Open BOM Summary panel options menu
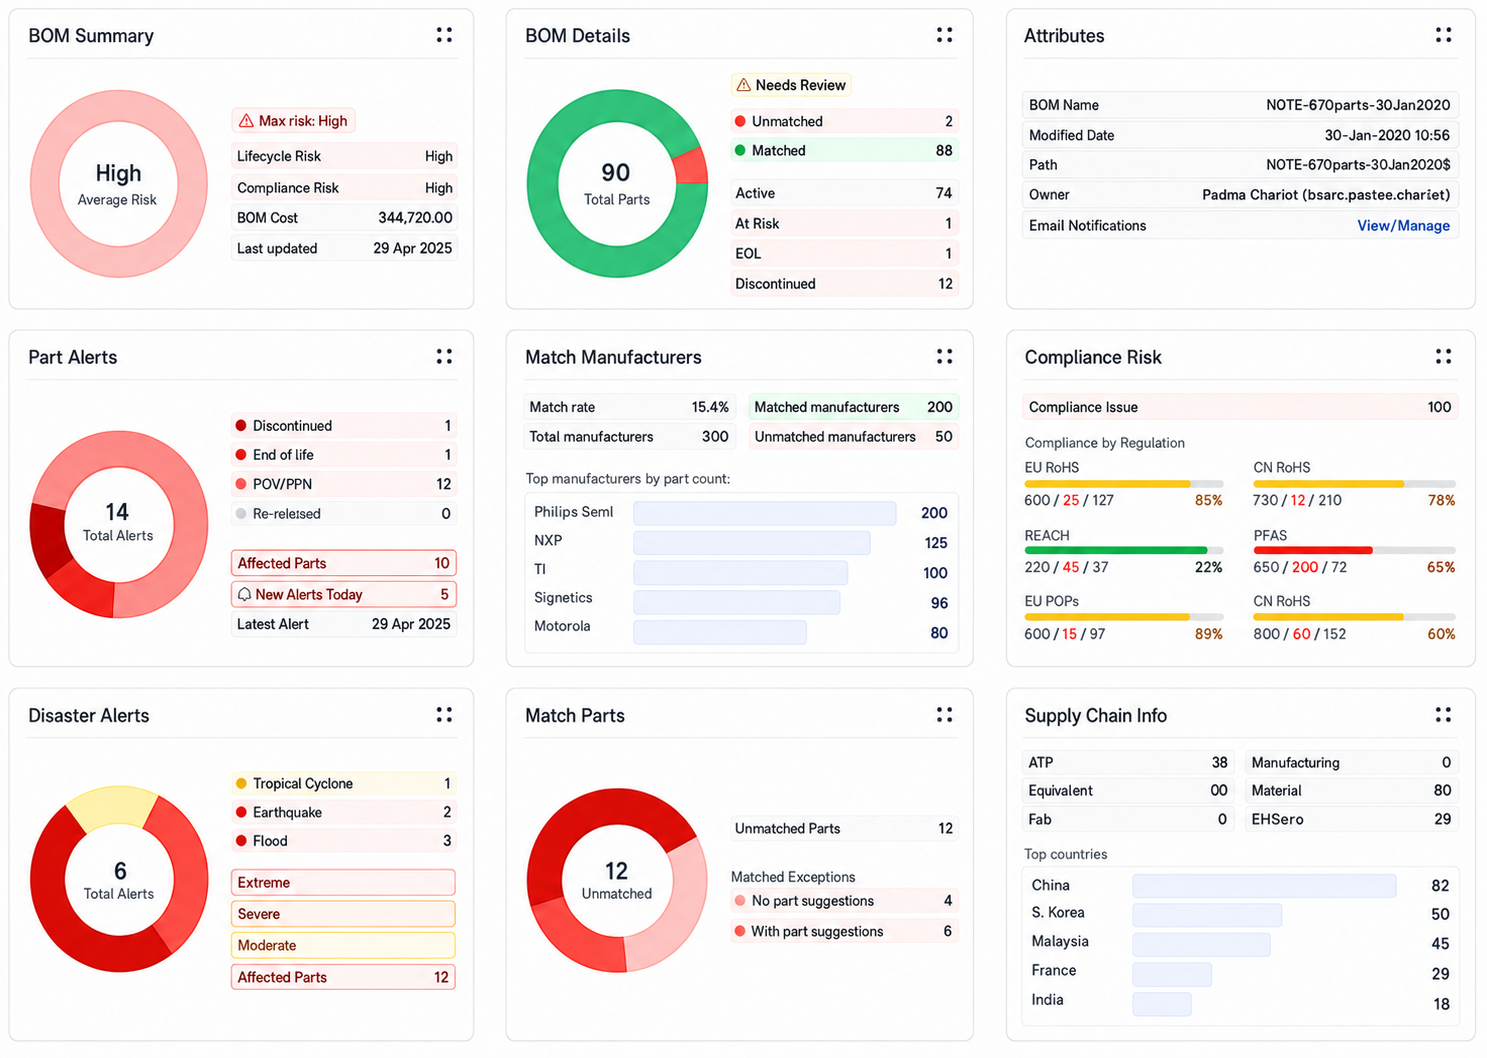The image size is (1487, 1058). pos(444,35)
